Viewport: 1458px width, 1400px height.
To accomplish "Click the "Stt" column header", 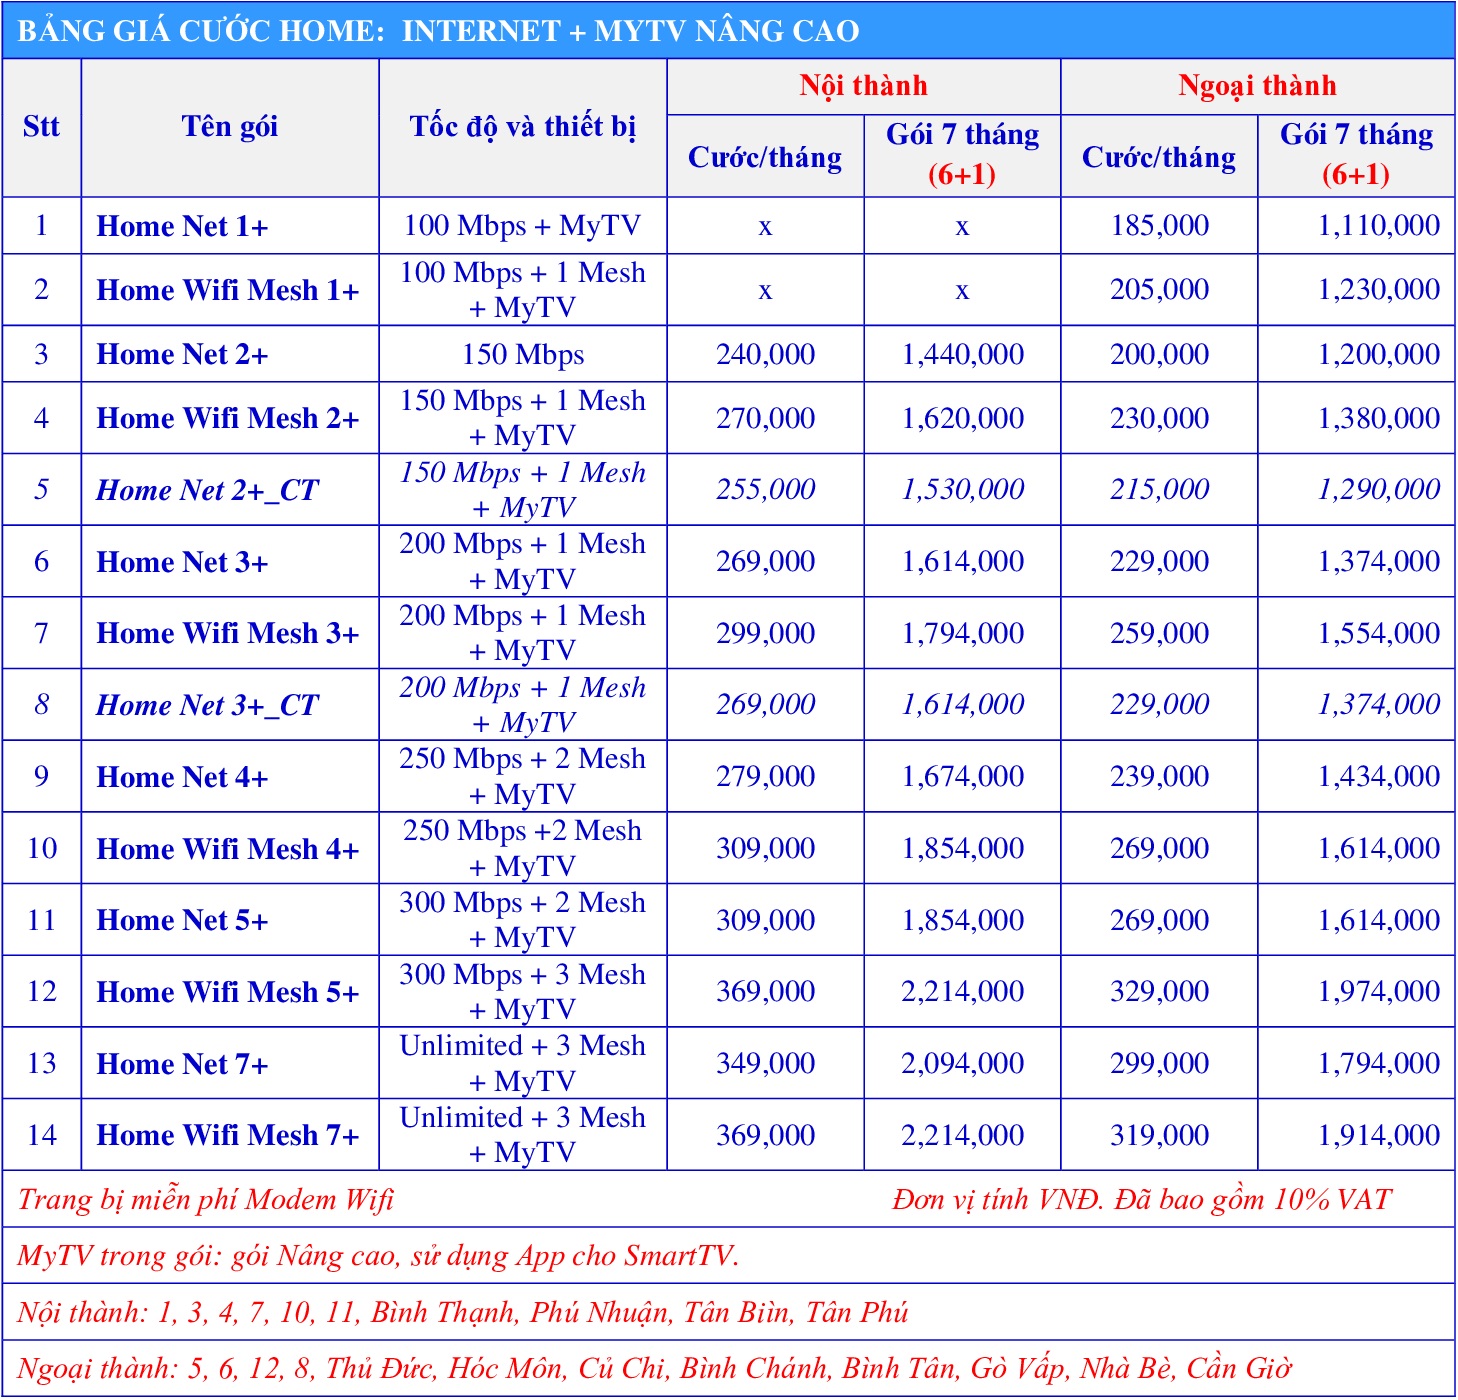I will point(41,127).
